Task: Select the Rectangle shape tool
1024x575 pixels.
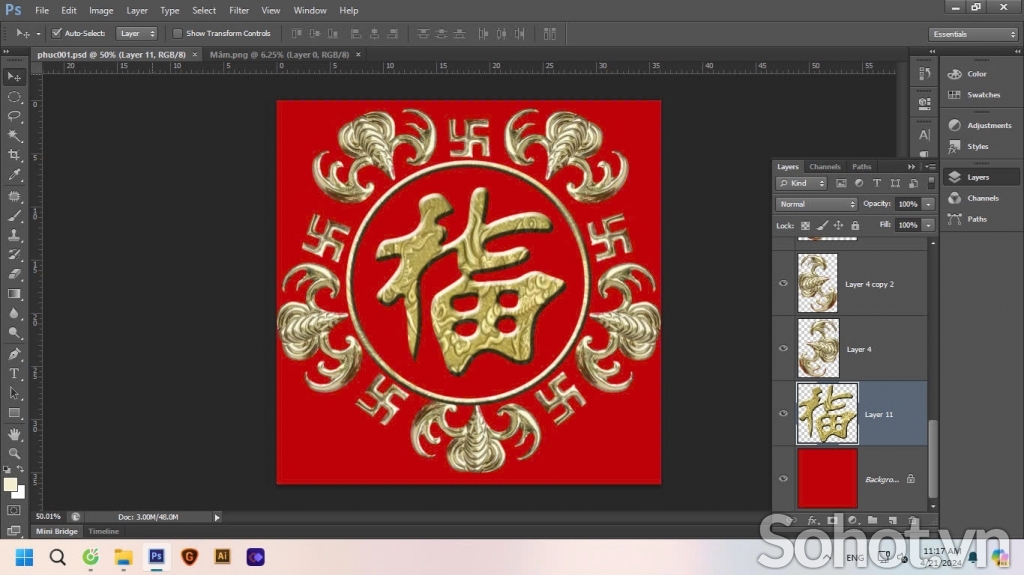Action: [14, 413]
